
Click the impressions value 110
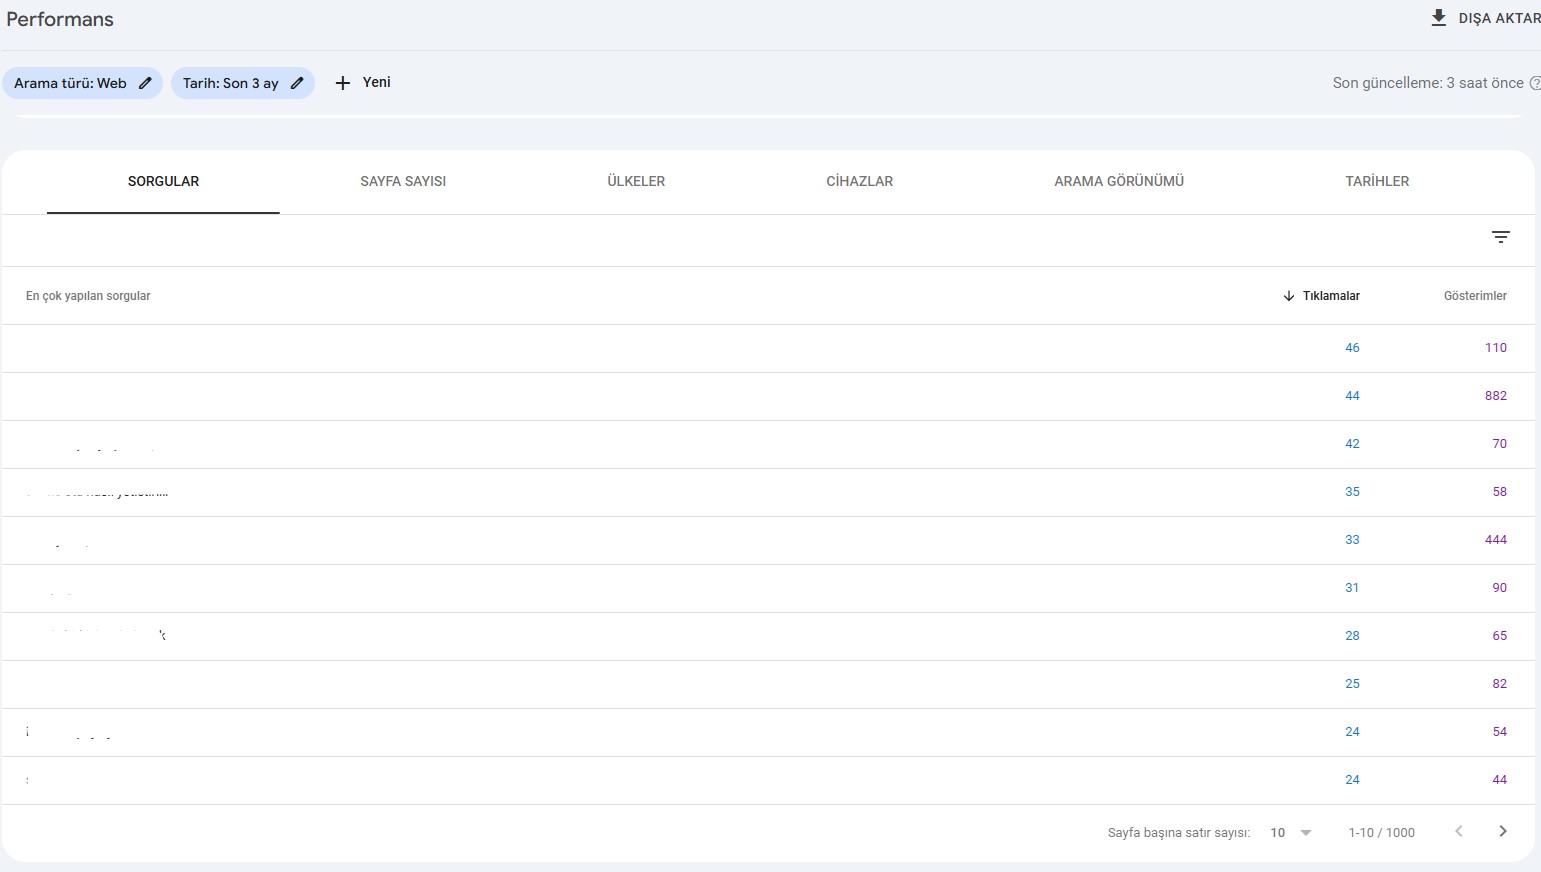(x=1496, y=348)
